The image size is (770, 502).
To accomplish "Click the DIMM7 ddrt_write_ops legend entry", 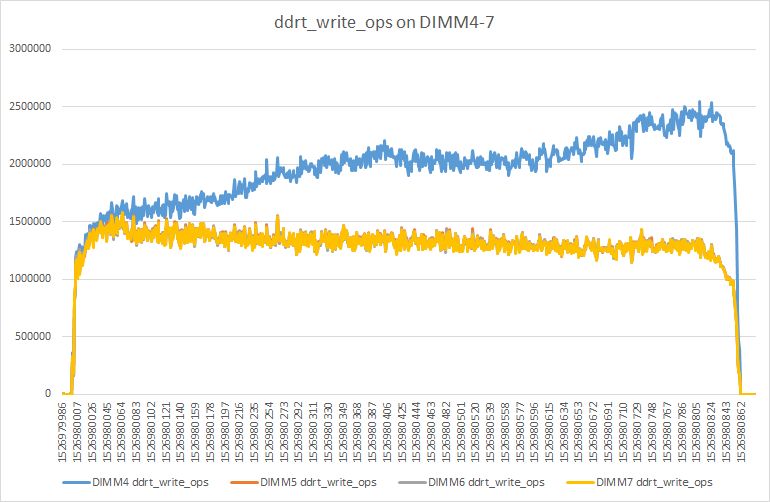I will point(639,482).
